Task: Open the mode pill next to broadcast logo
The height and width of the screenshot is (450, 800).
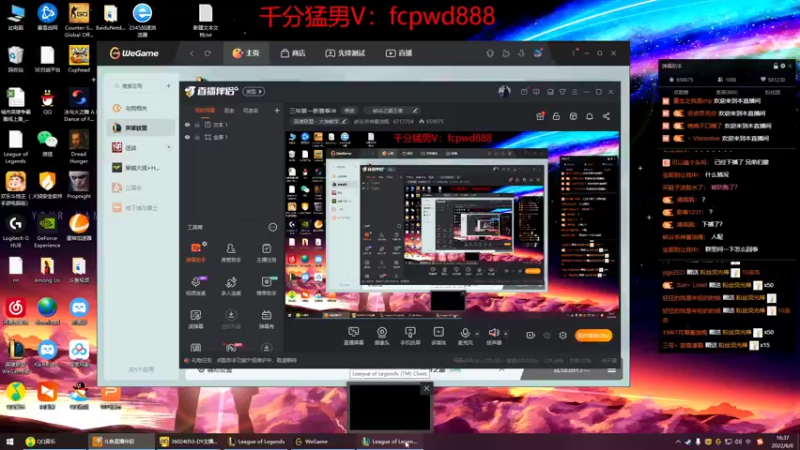Action: point(254,92)
